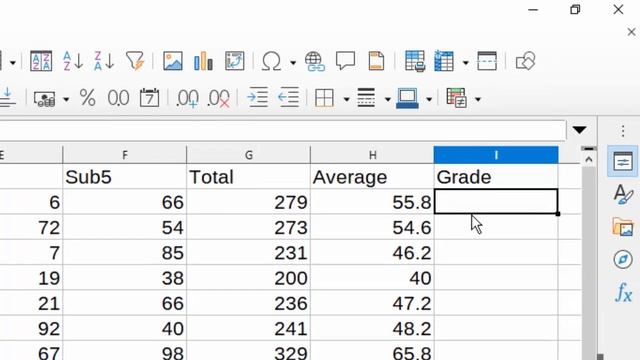The height and width of the screenshot is (360, 640).
Task: Apply border color blue swatch
Action: [x=407, y=98]
